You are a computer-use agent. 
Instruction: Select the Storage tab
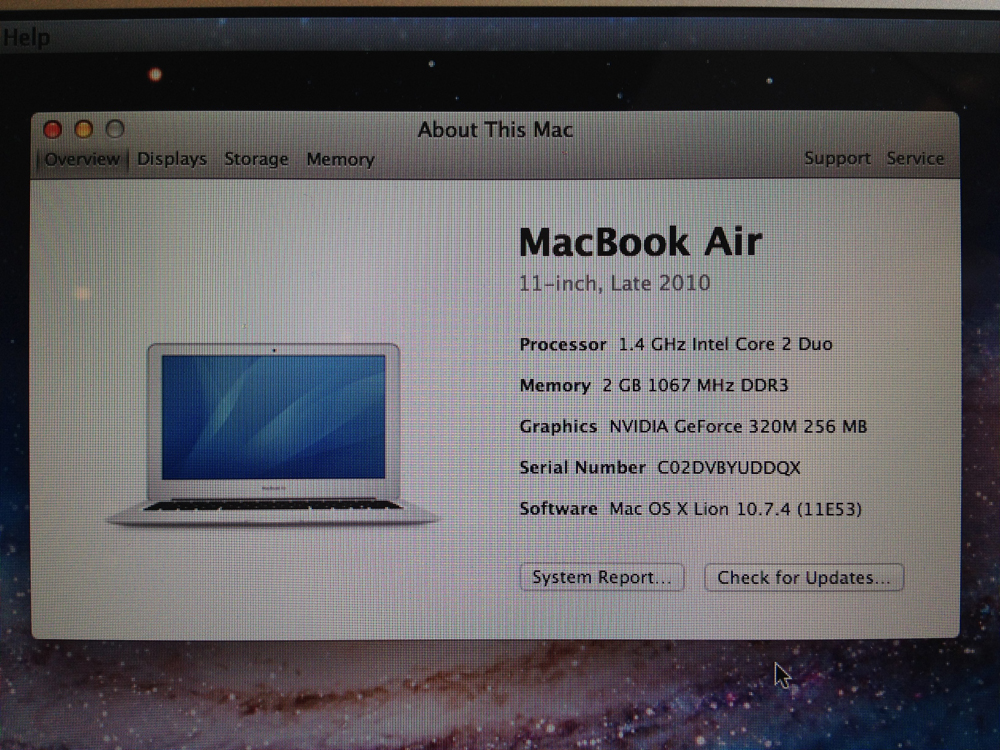point(256,159)
